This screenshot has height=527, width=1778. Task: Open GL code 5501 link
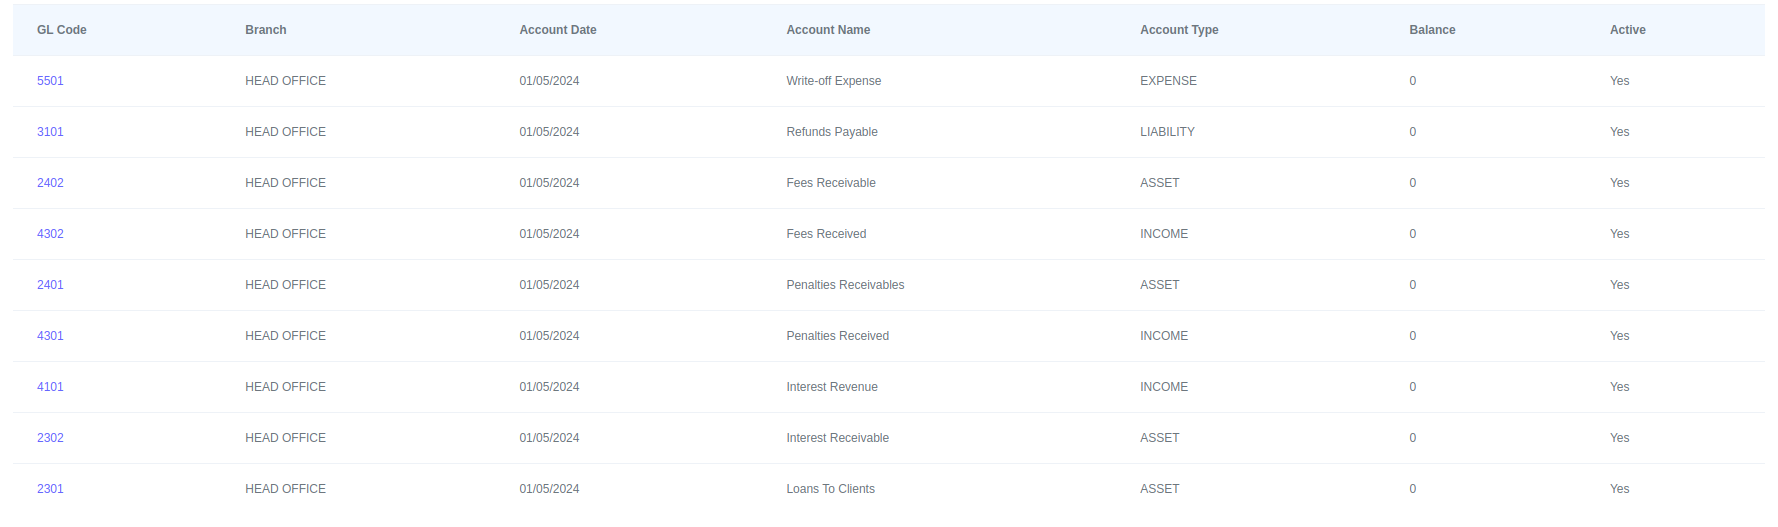click(50, 81)
